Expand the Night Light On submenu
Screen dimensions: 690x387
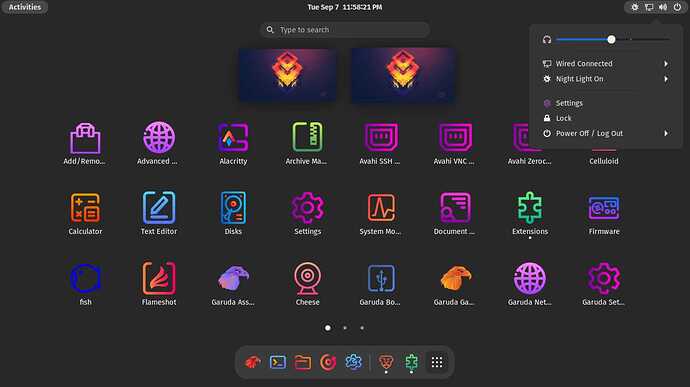pos(666,79)
